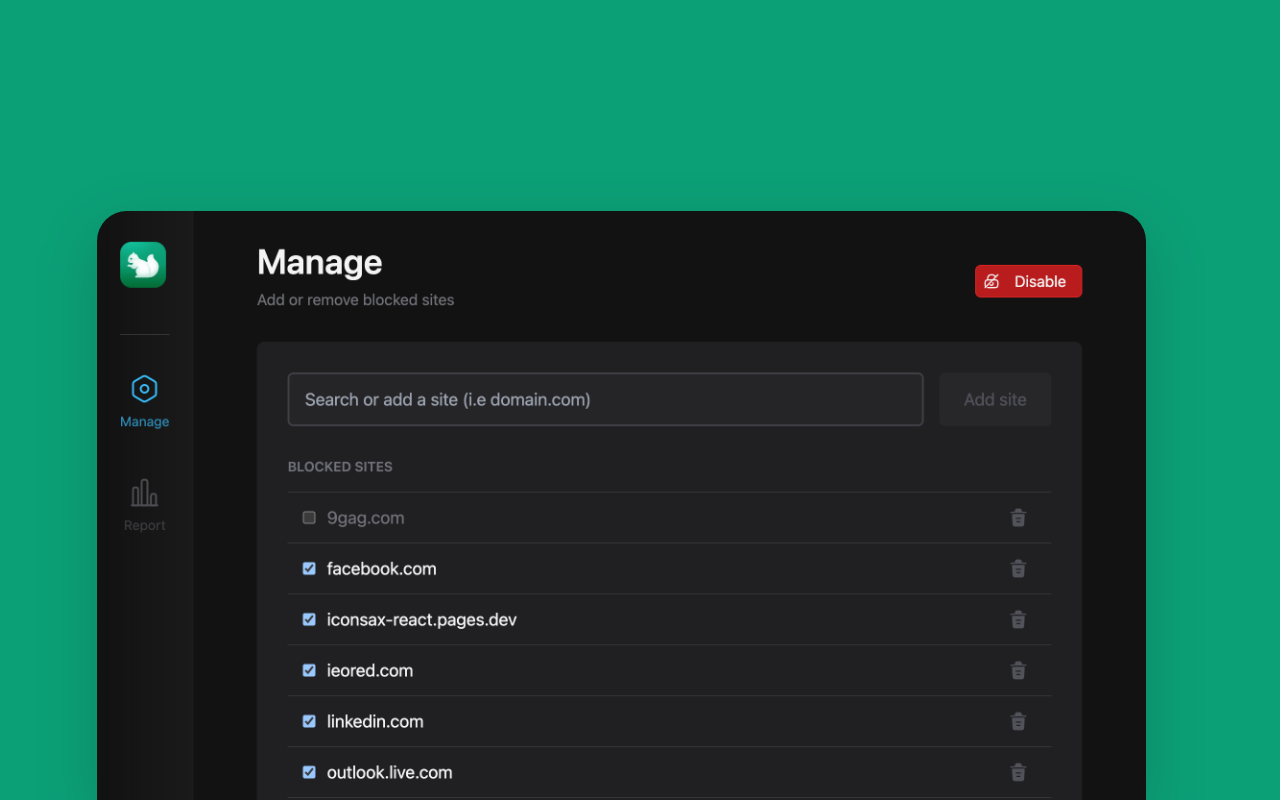Remove ieored.com with trash icon
Image resolution: width=1280 pixels, height=800 pixels.
(1018, 671)
